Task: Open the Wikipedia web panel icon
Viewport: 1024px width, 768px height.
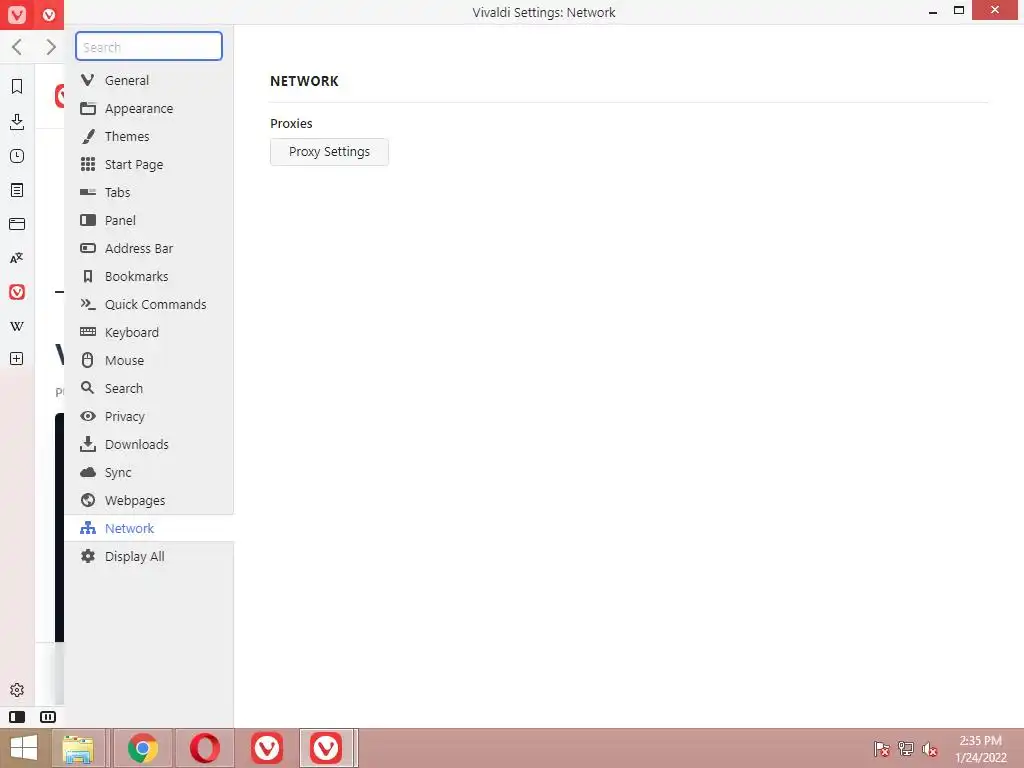Action: coord(17,326)
